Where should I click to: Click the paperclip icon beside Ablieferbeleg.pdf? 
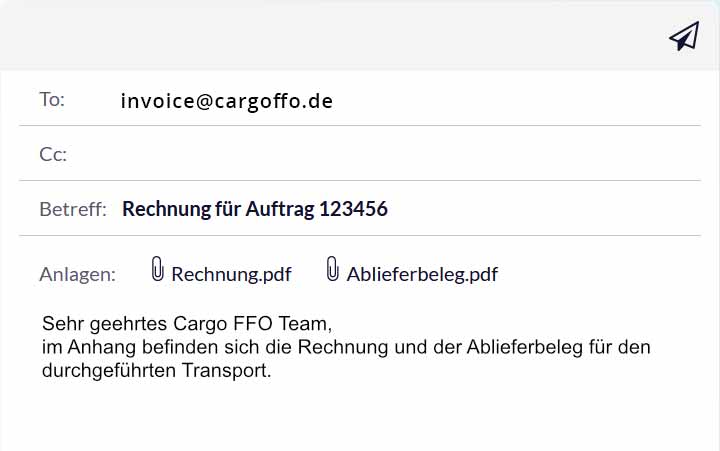tap(333, 269)
